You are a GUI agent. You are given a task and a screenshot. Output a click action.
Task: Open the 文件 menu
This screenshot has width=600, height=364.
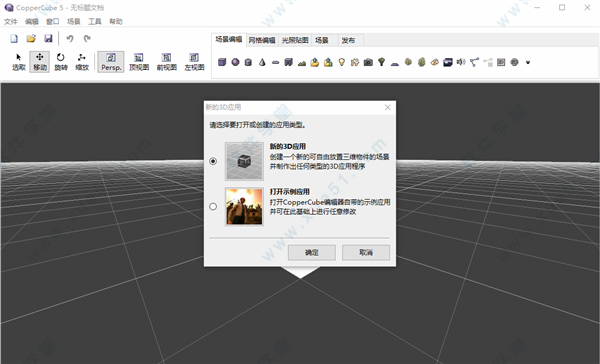[x=11, y=21]
